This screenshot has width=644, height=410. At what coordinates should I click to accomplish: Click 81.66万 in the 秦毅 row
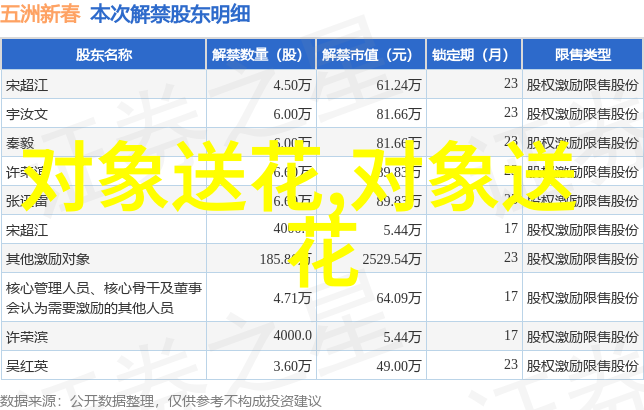click(399, 143)
